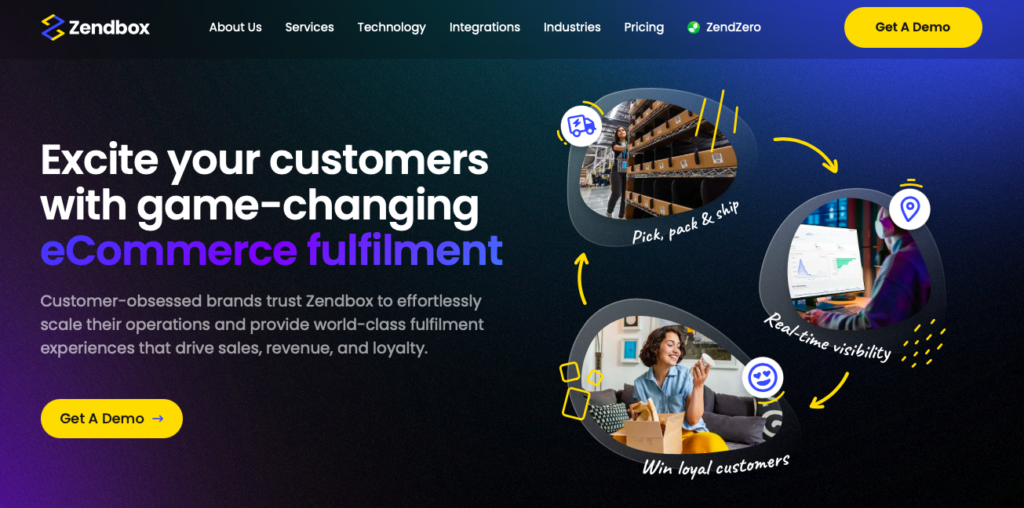Screen dimensions: 1024x508
Task: Go to the Pricing page
Action: [644, 27]
